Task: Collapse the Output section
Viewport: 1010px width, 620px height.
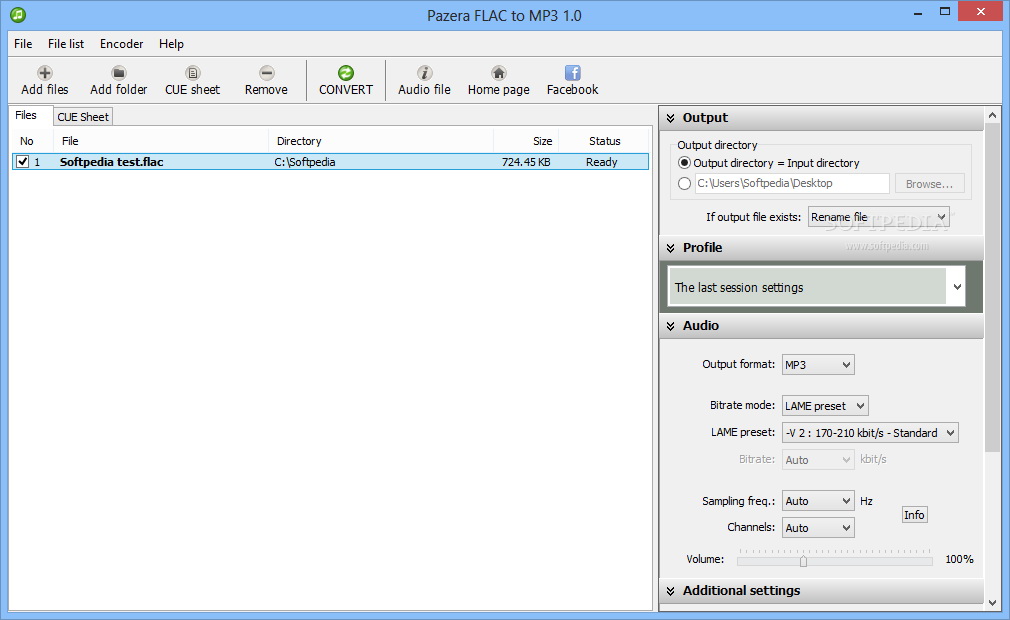Action: [671, 118]
